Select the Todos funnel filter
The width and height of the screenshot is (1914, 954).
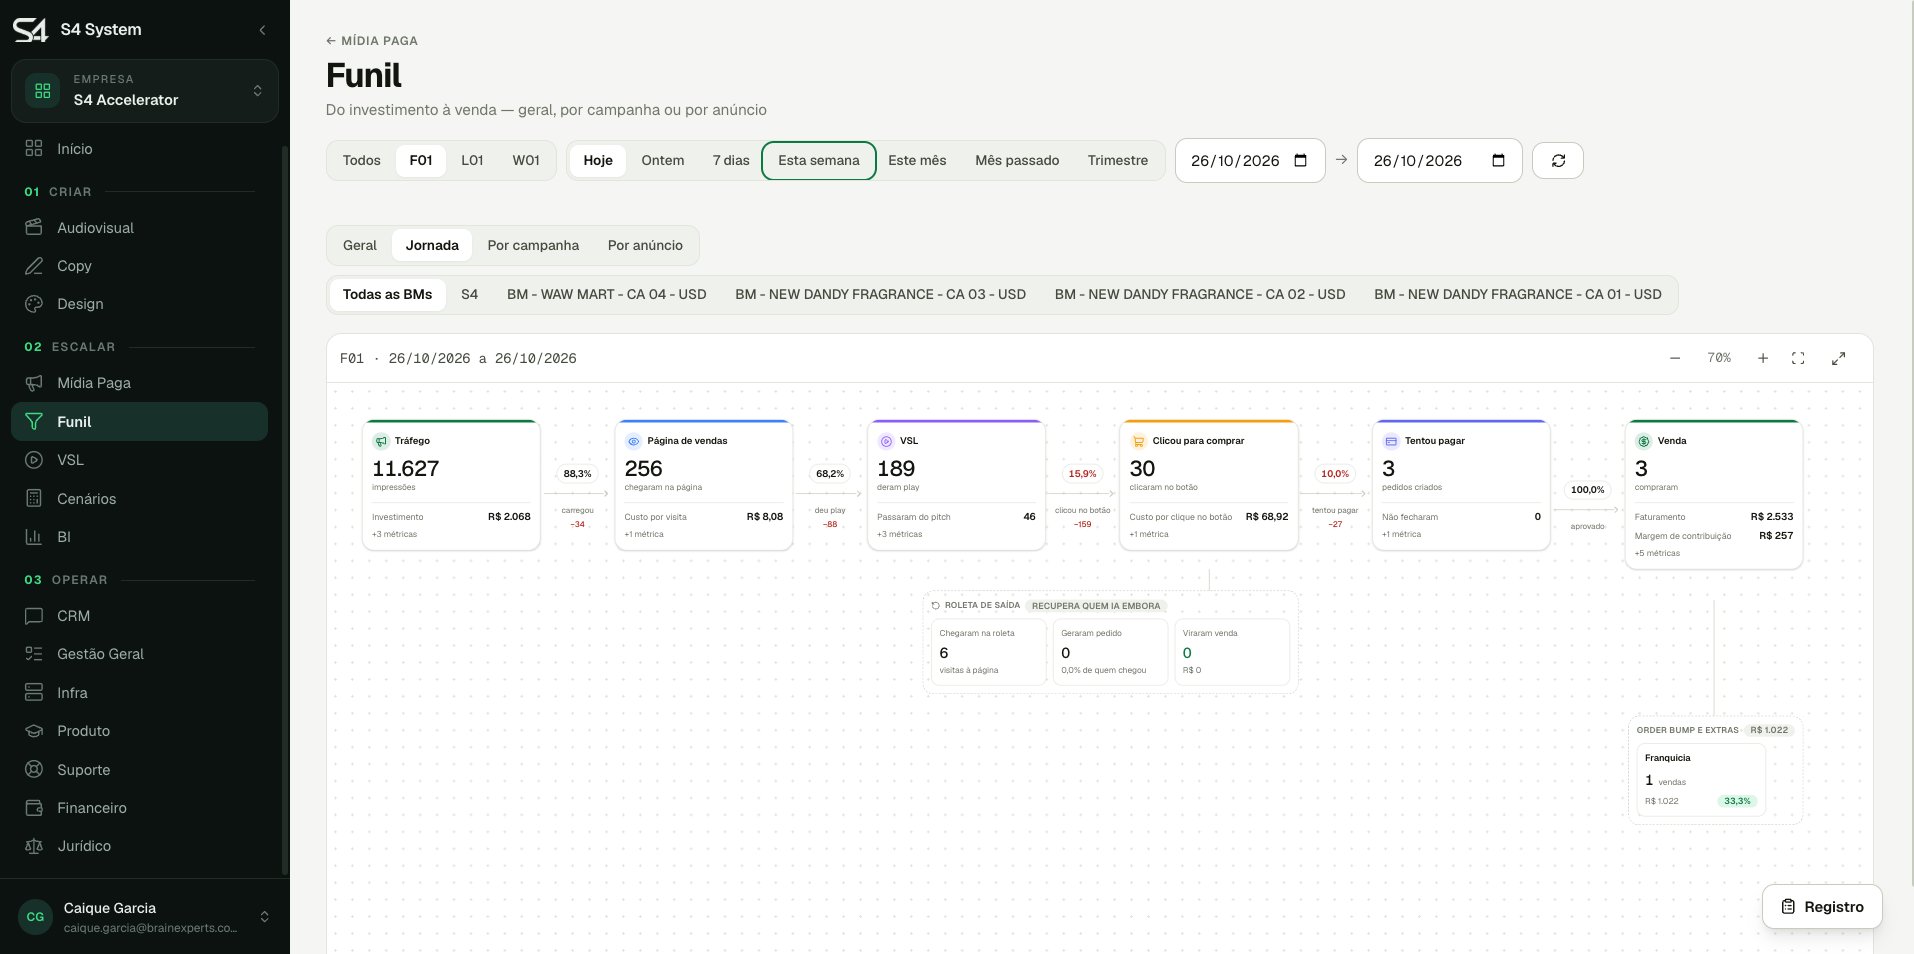click(x=361, y=160)
